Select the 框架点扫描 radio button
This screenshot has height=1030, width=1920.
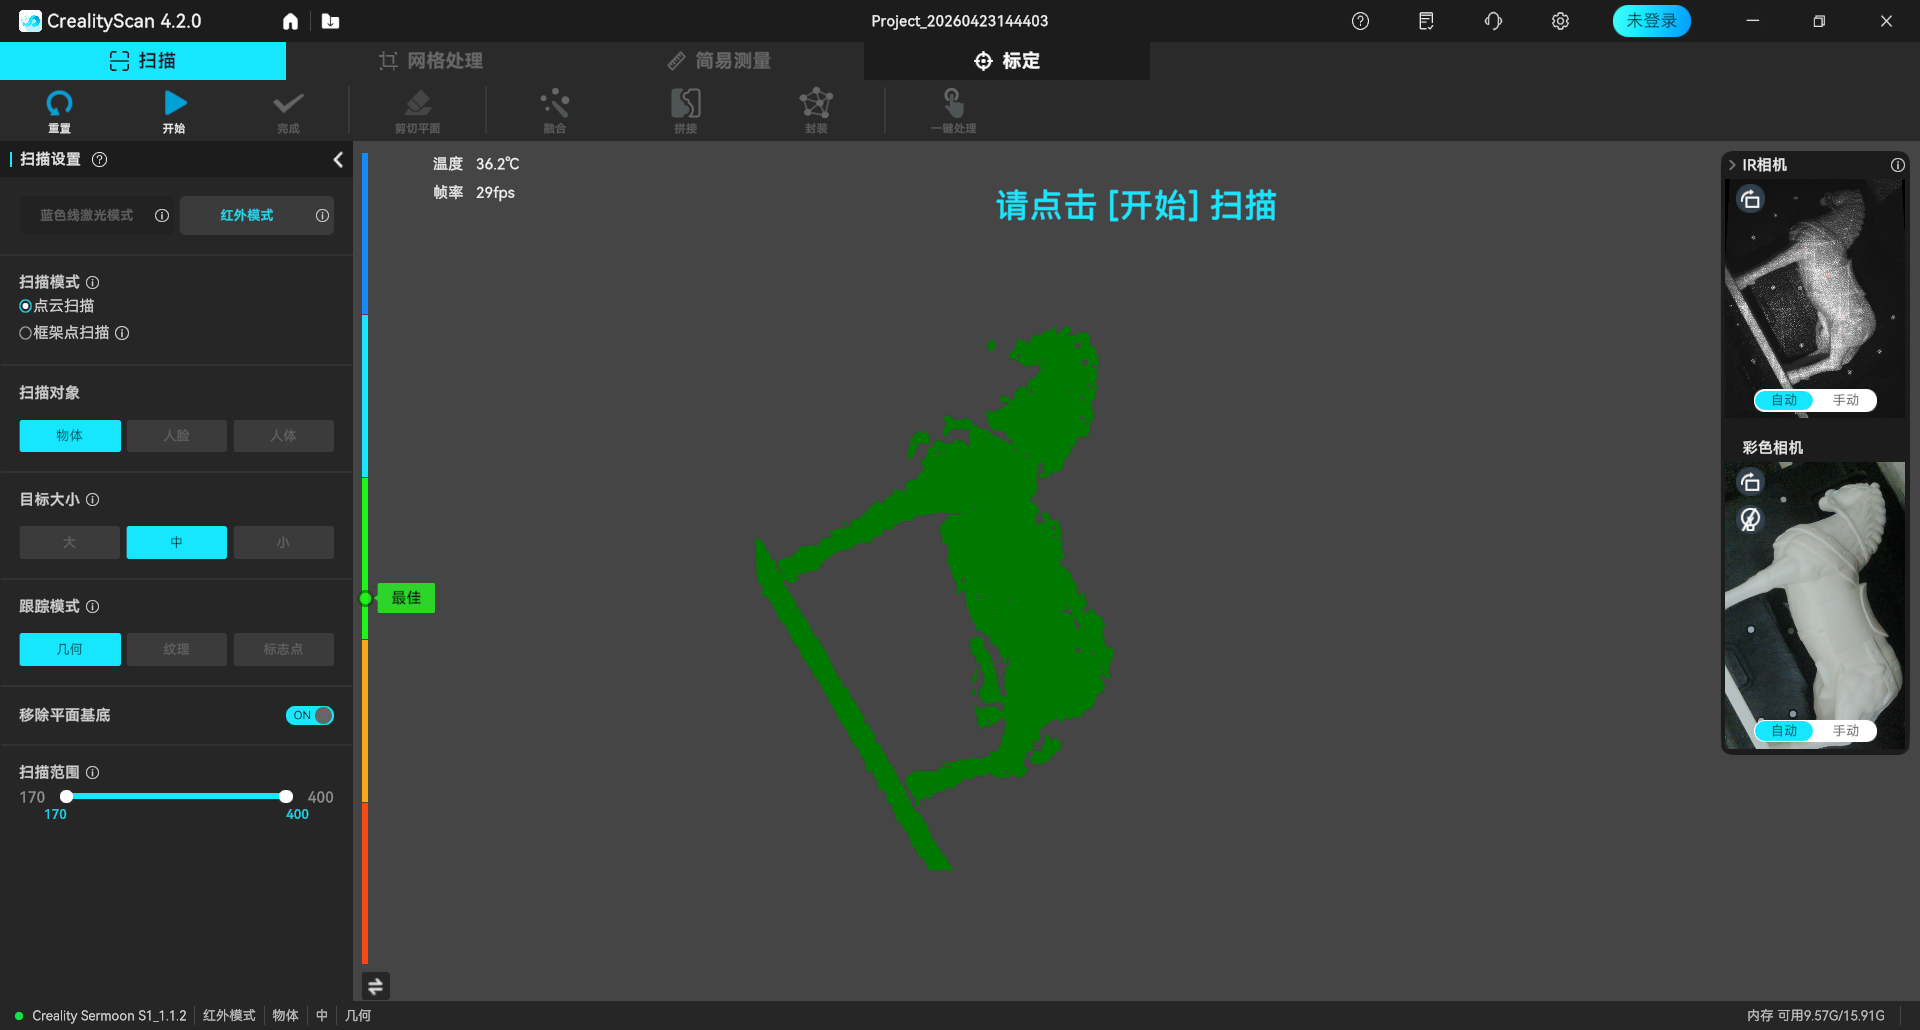26,333
